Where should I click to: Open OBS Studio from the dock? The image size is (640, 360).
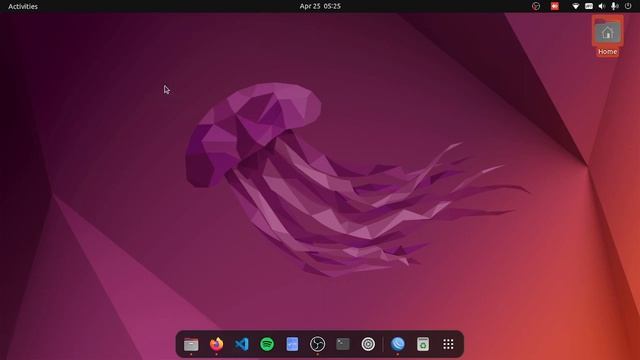pyautogui.click(x=318, y=344)
